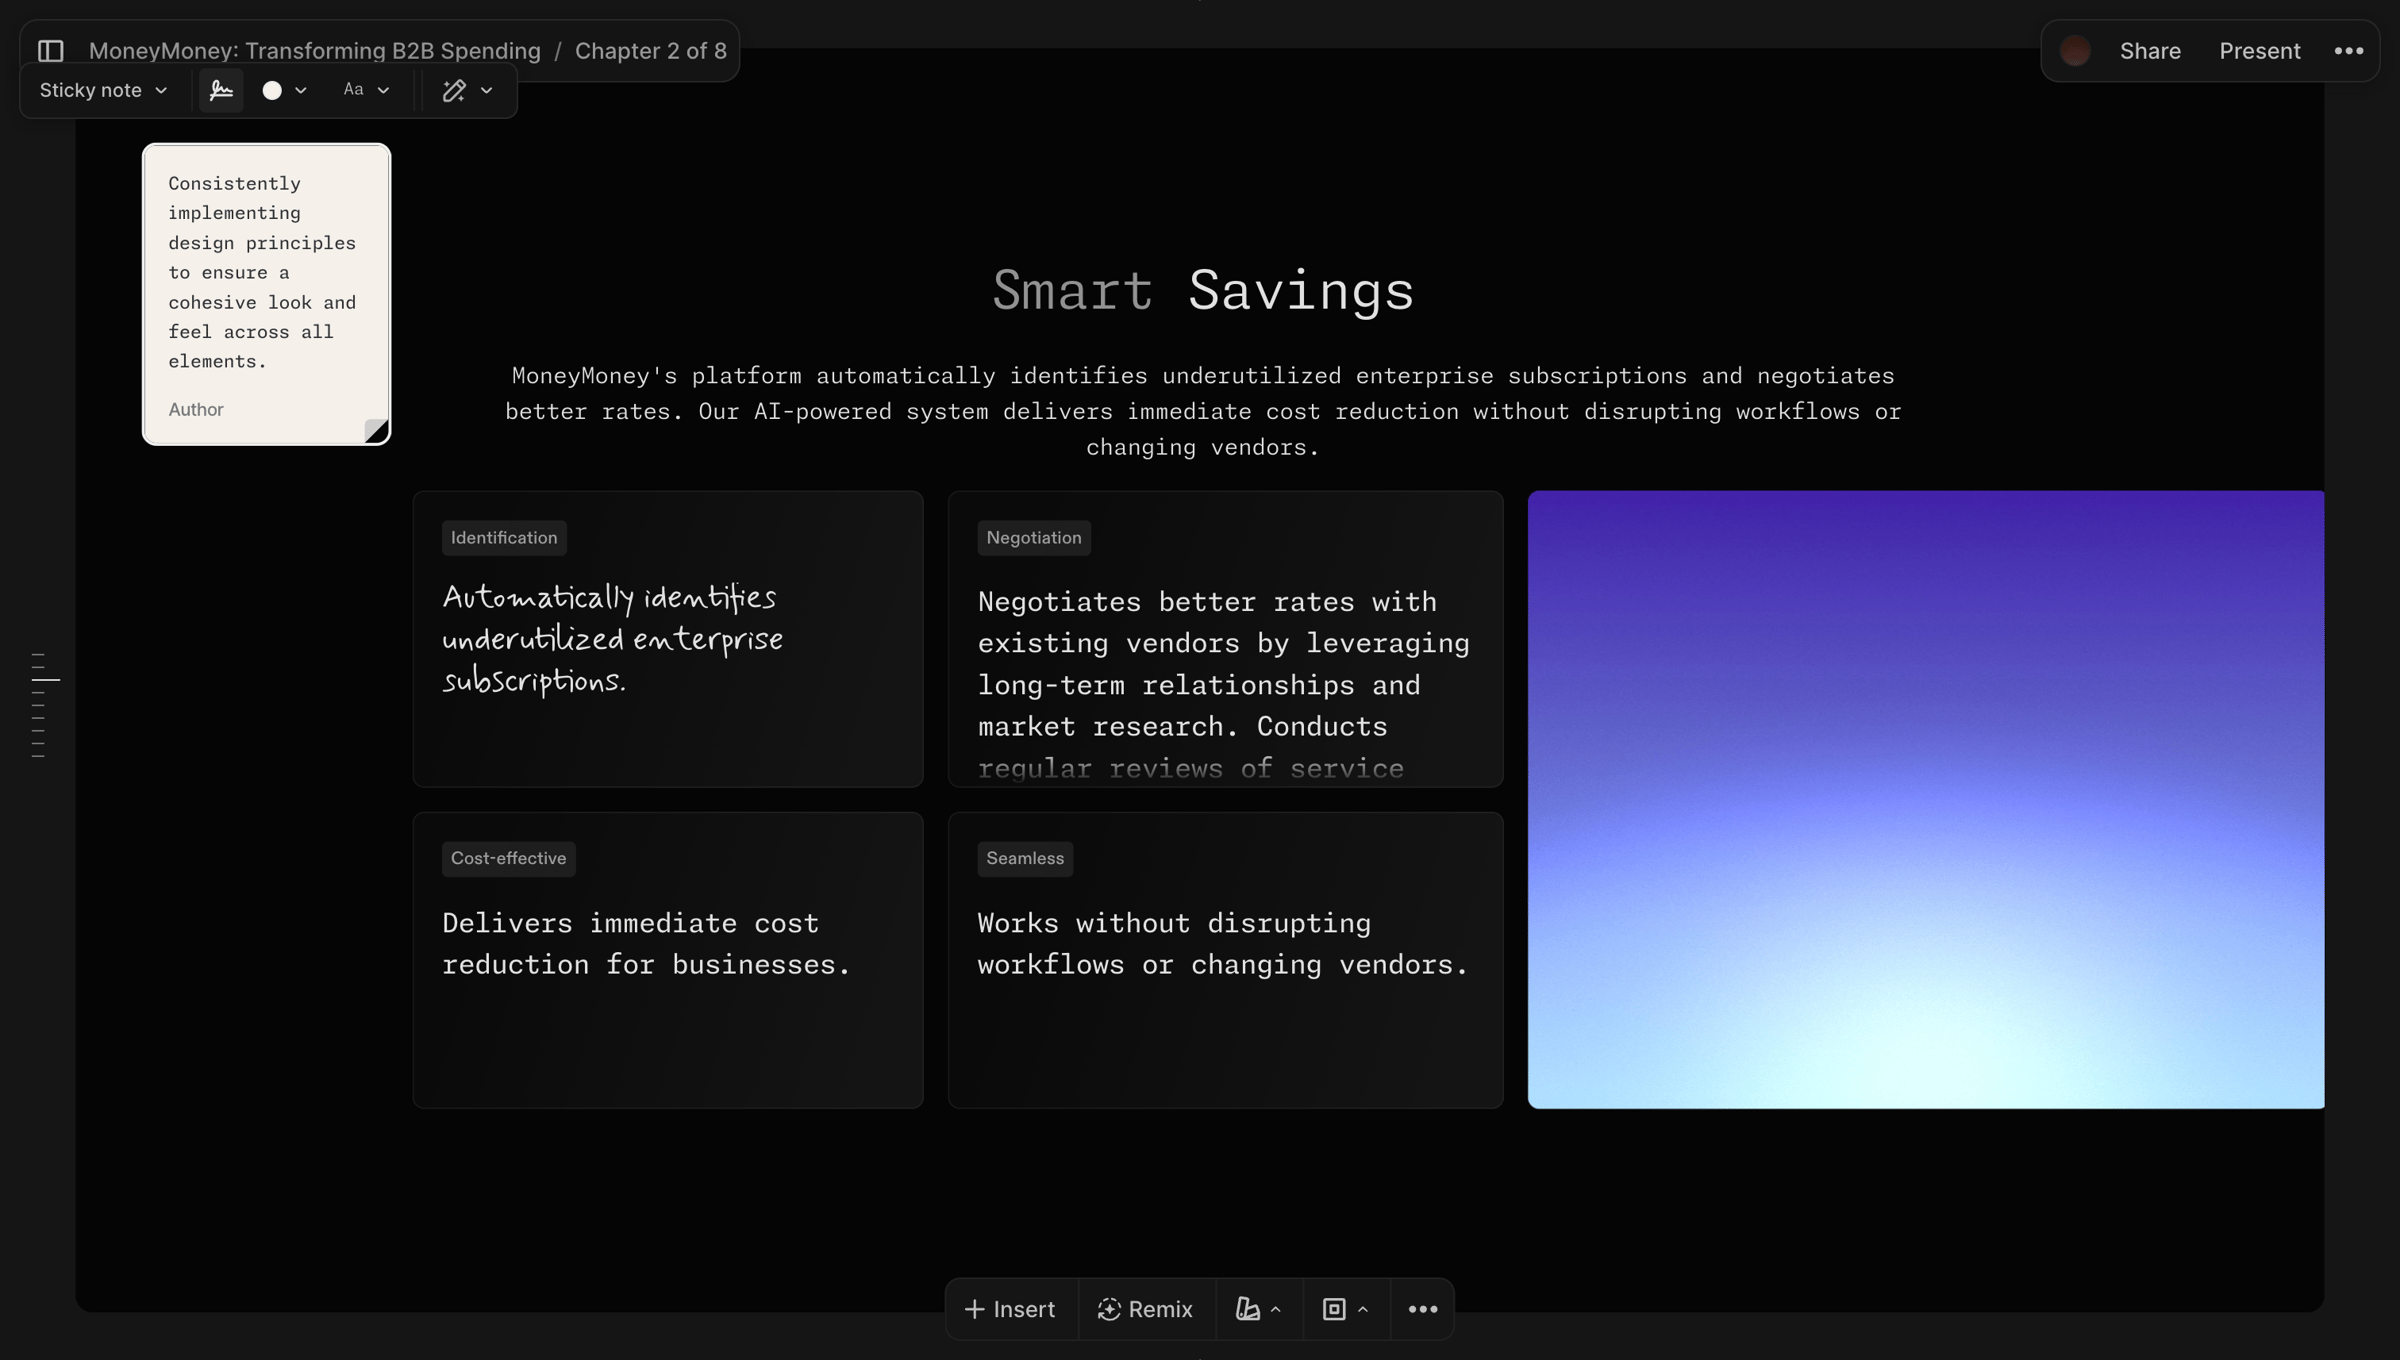The height and width of the screenshot is (1360, 2400).
Task: Click the Cost-effective tag
Action: (508, 859)
